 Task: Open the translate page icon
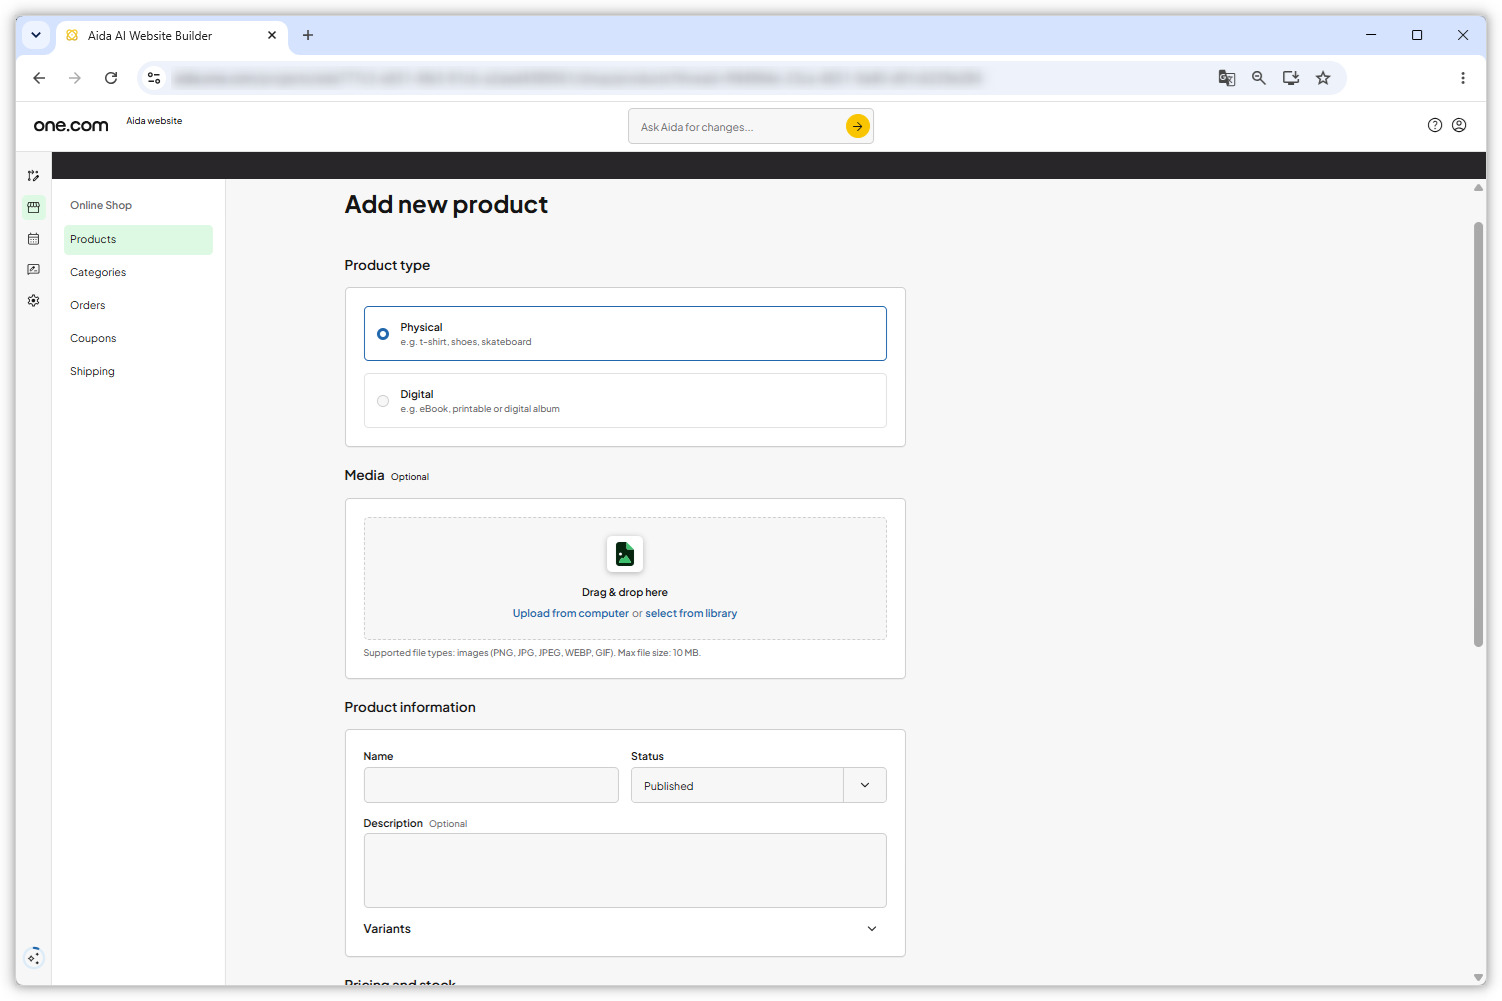(x=1227, y=78)
